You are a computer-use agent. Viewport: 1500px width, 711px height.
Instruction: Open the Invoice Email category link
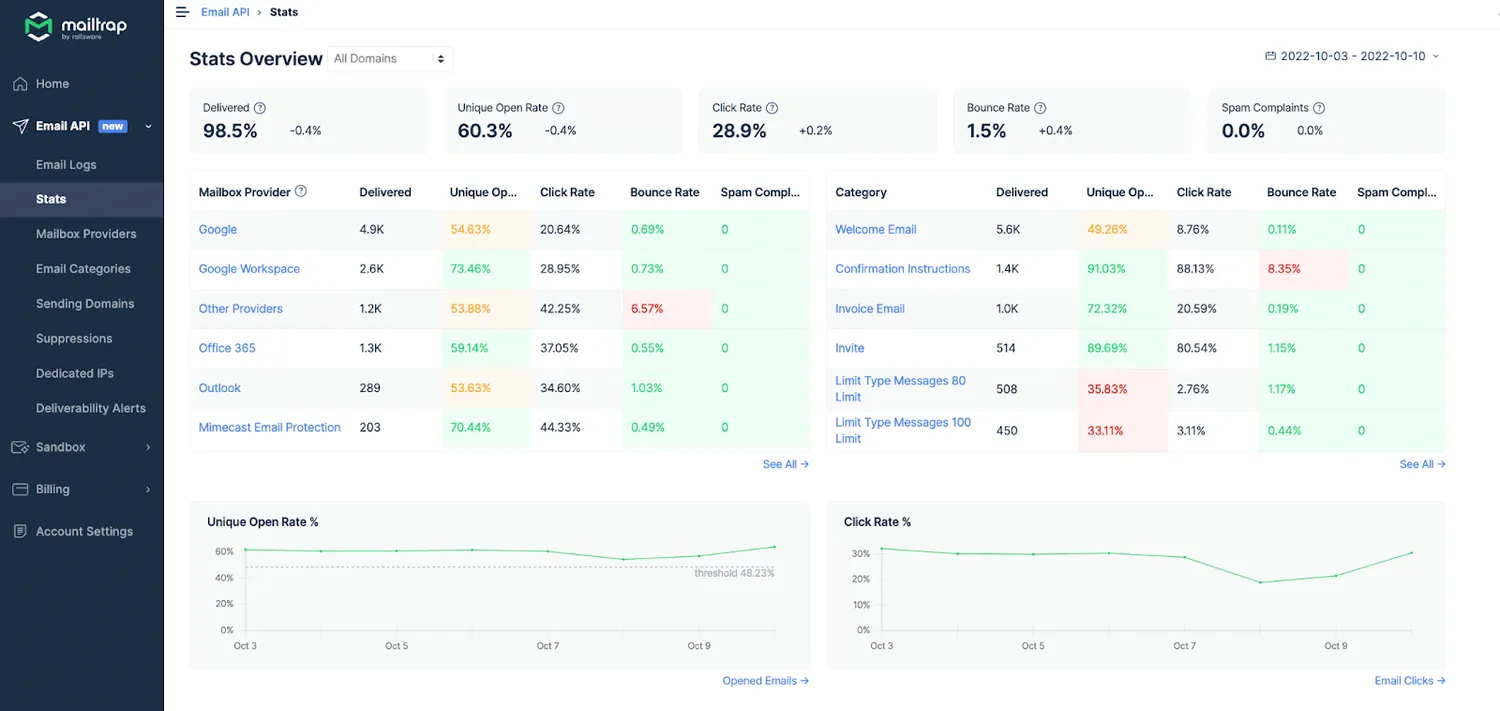click(x=870, y=308)
